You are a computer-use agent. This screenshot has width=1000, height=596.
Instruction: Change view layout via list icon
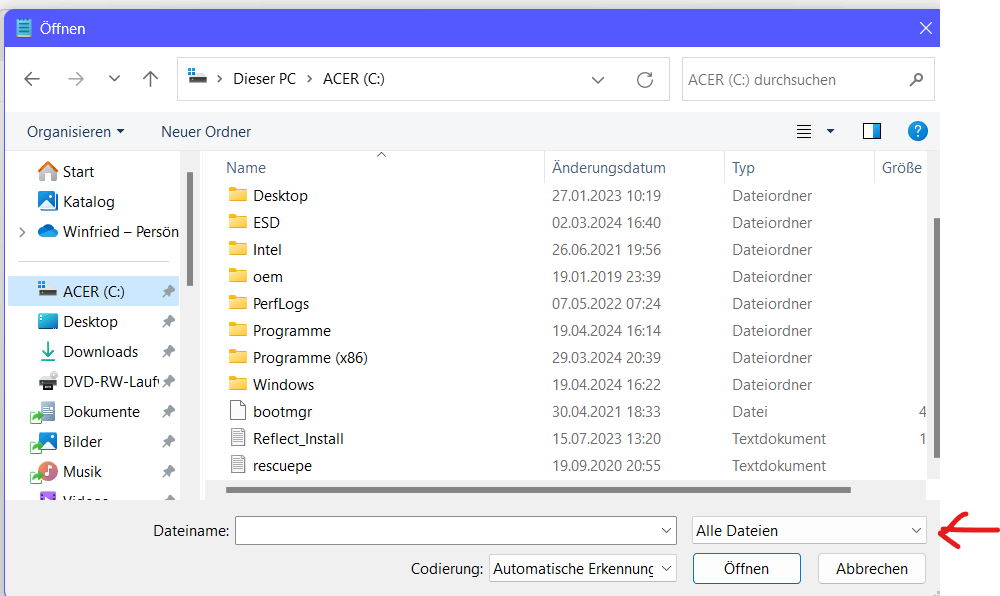tap(804, 131)
